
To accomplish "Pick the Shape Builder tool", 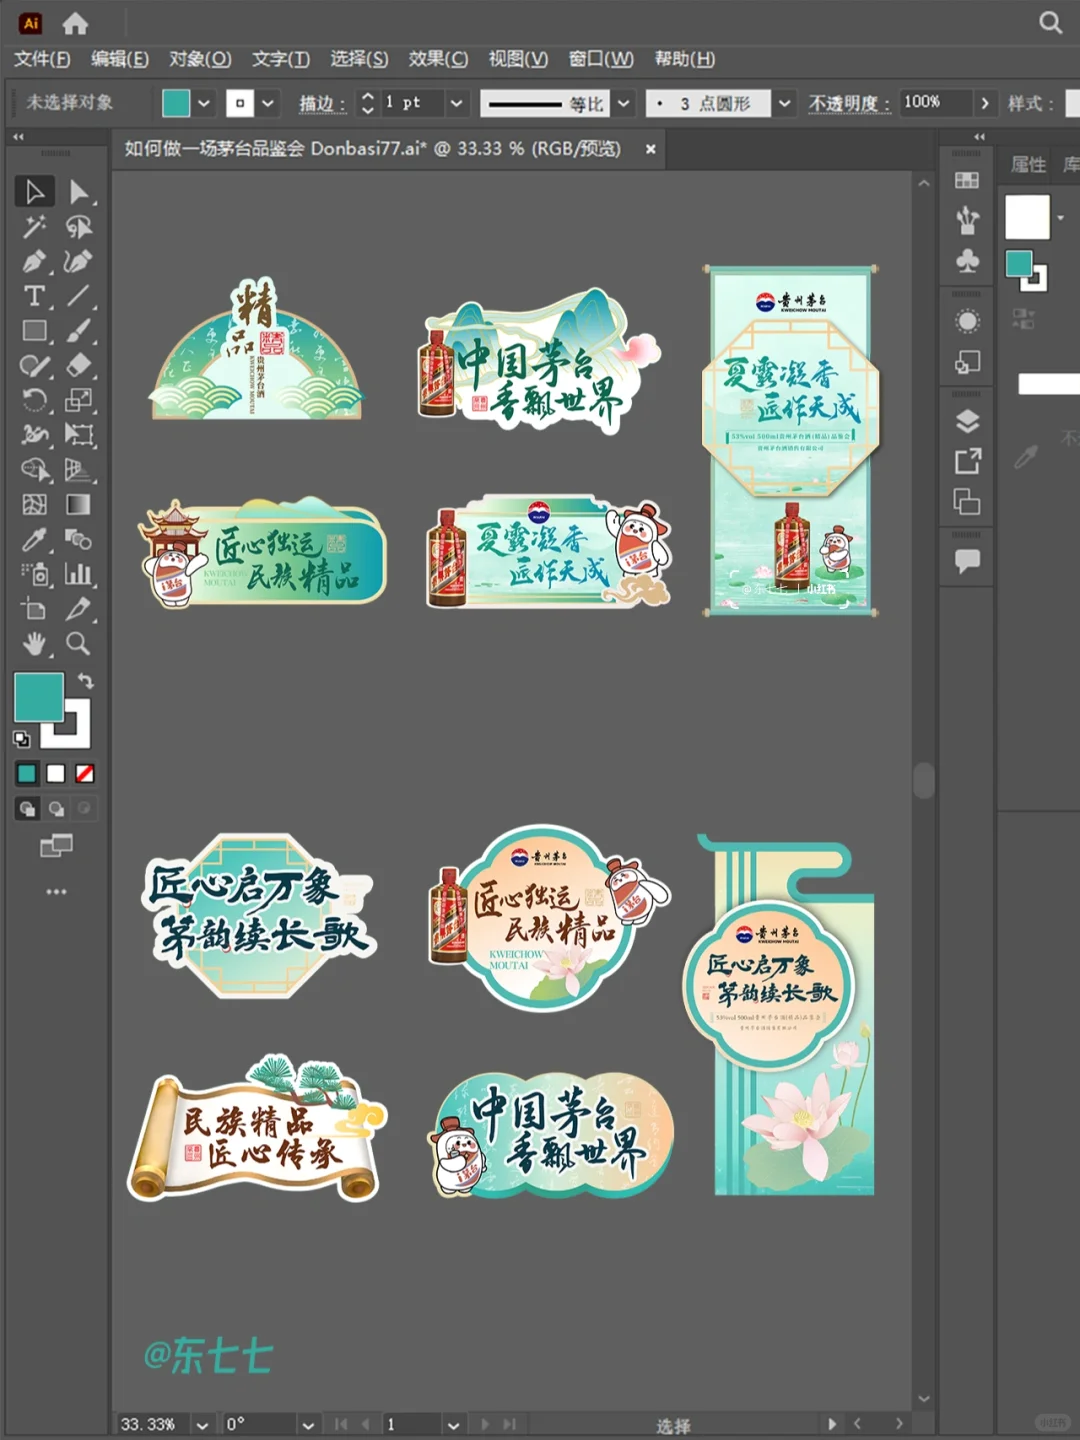I will [34, 470].
